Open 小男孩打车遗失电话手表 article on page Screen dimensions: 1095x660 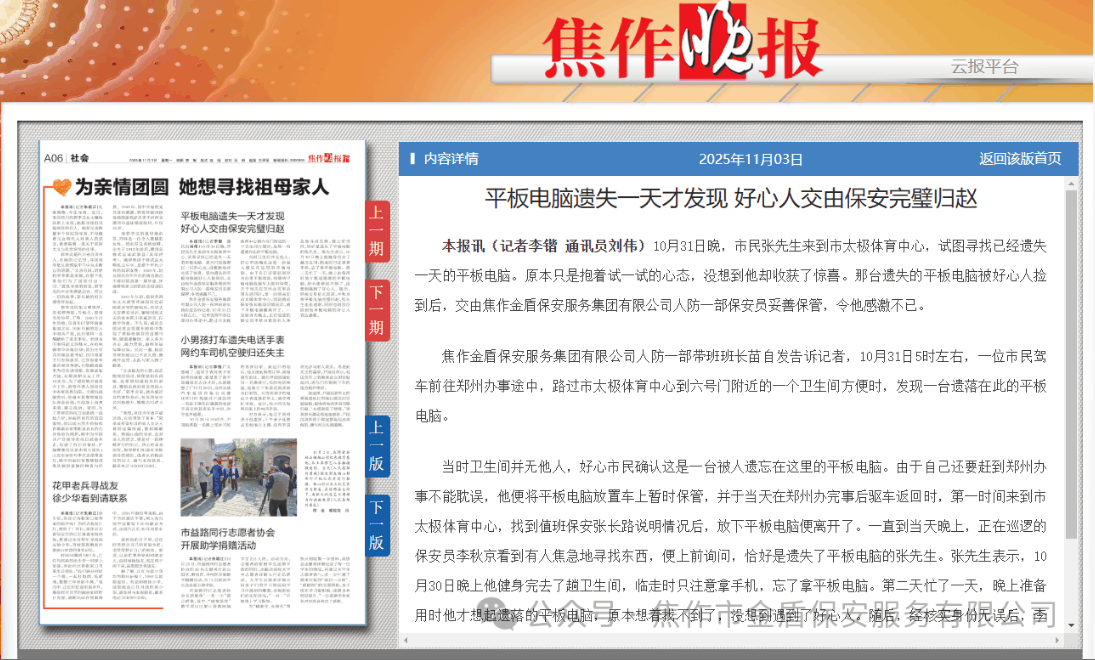tap(232, 345)
